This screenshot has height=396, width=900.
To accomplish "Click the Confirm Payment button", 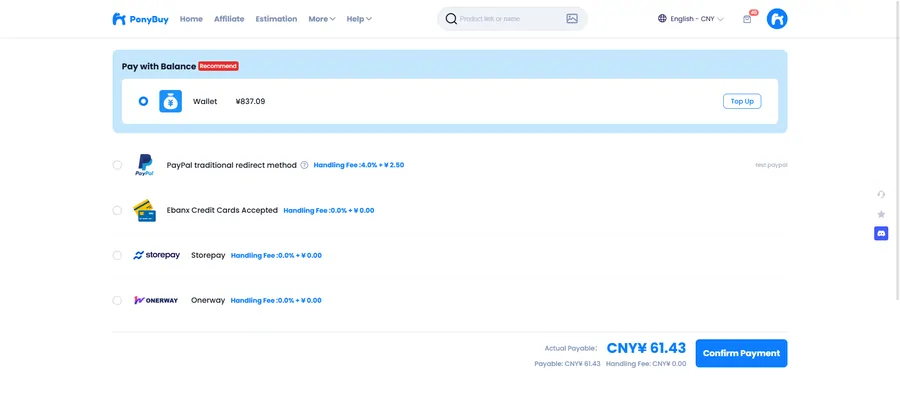I will [741, 353].
